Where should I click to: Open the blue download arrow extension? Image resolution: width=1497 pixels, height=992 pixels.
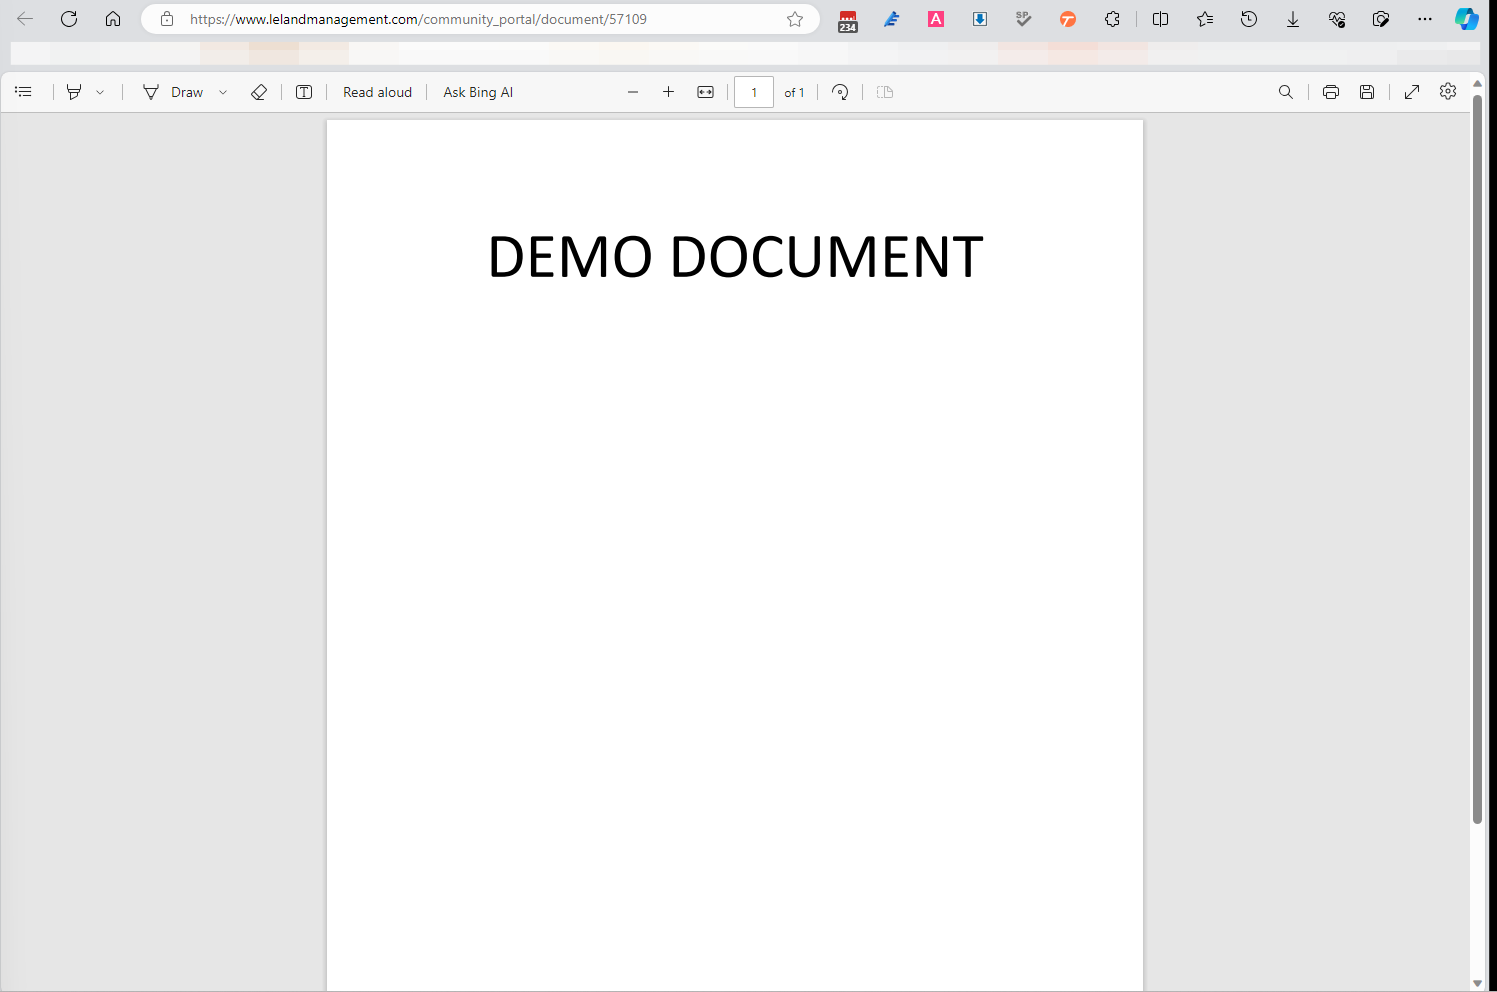(980, 19)
